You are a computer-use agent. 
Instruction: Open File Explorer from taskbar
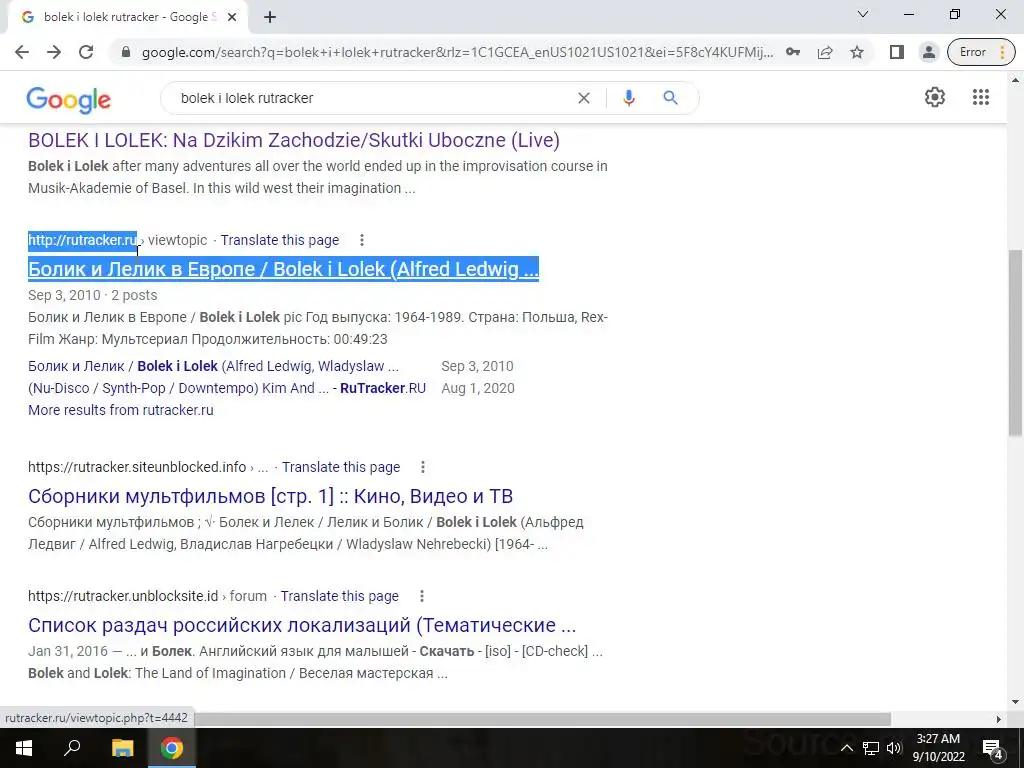pos(122,748)
